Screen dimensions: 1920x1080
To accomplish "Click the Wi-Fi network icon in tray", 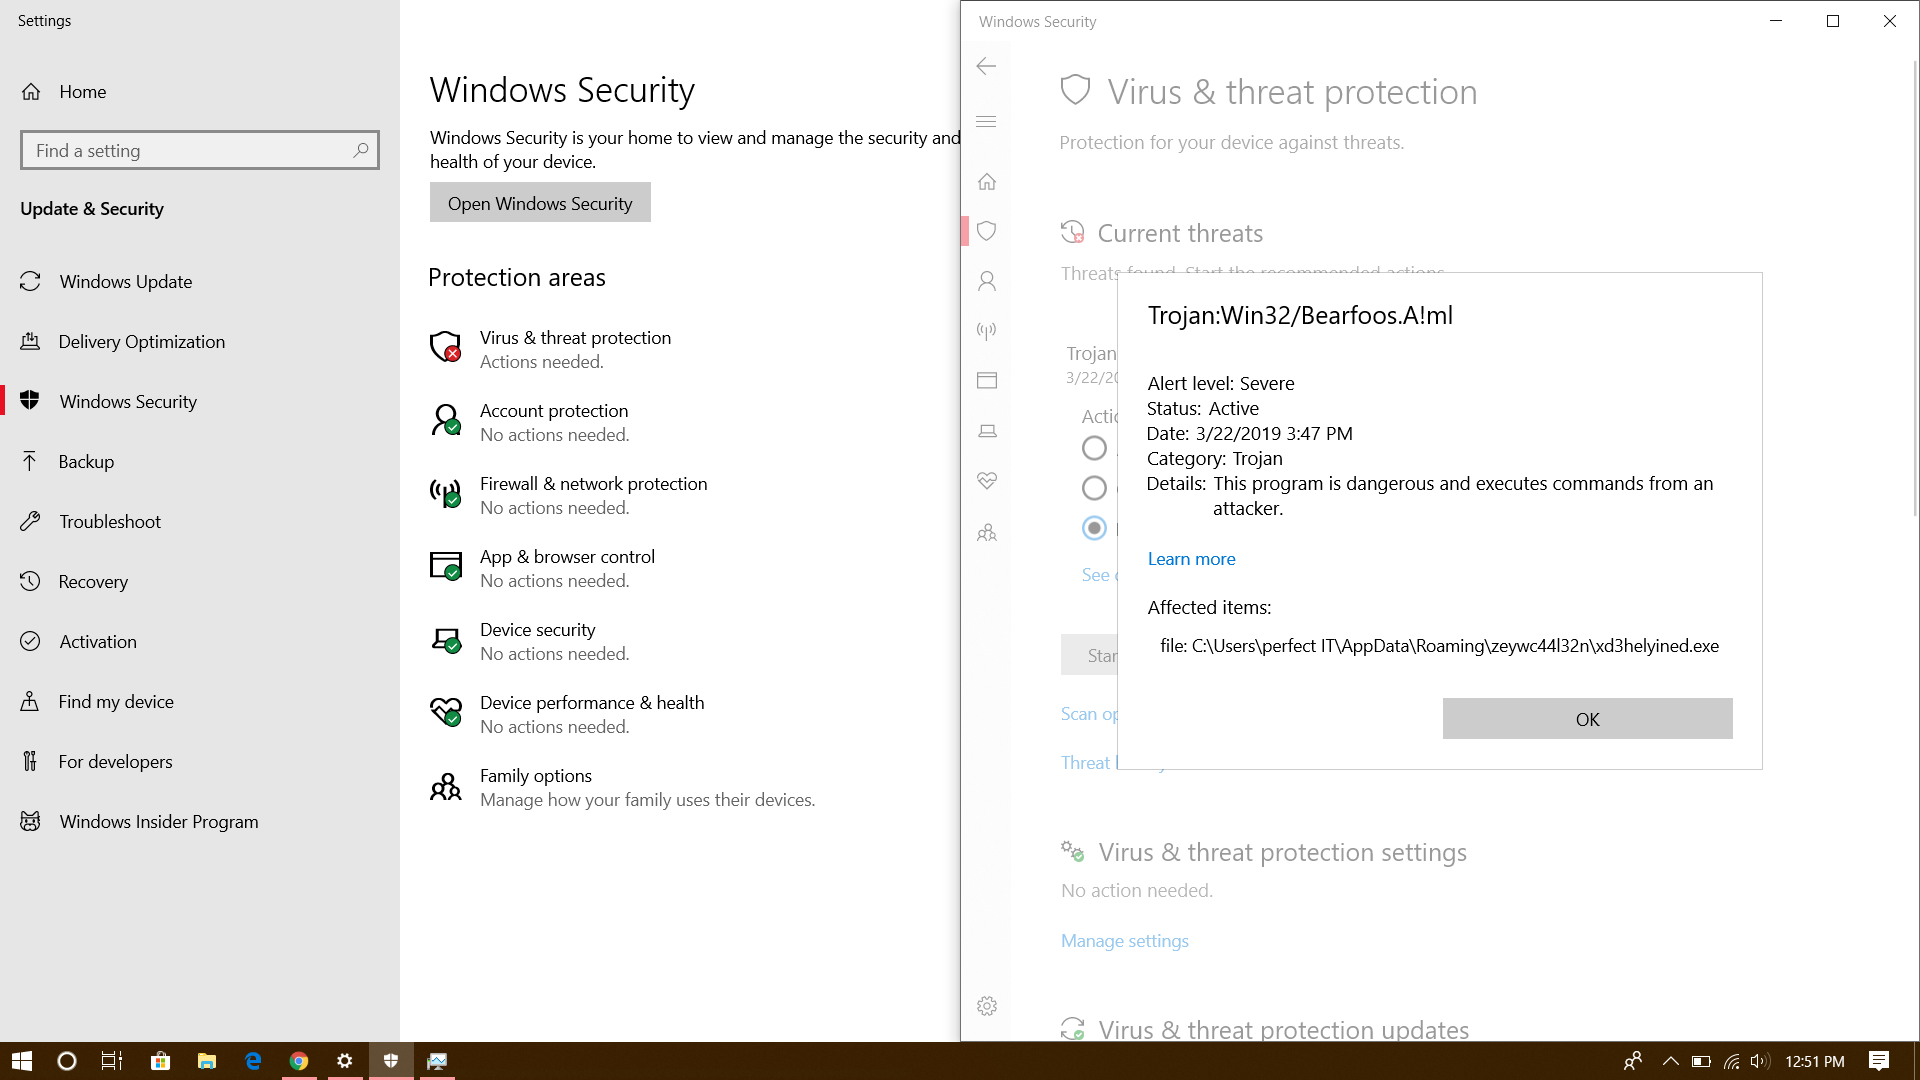I will click(1731, 1061).
